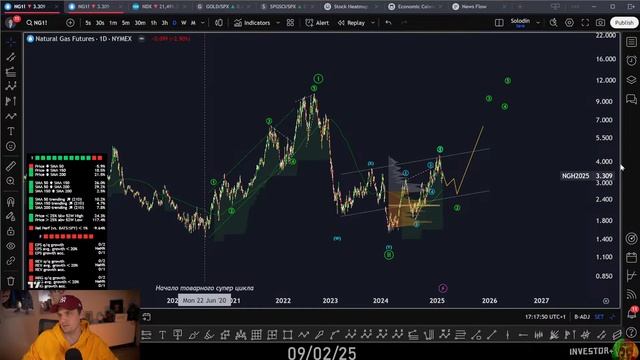Select the Text tool in left sidebar

11,131
